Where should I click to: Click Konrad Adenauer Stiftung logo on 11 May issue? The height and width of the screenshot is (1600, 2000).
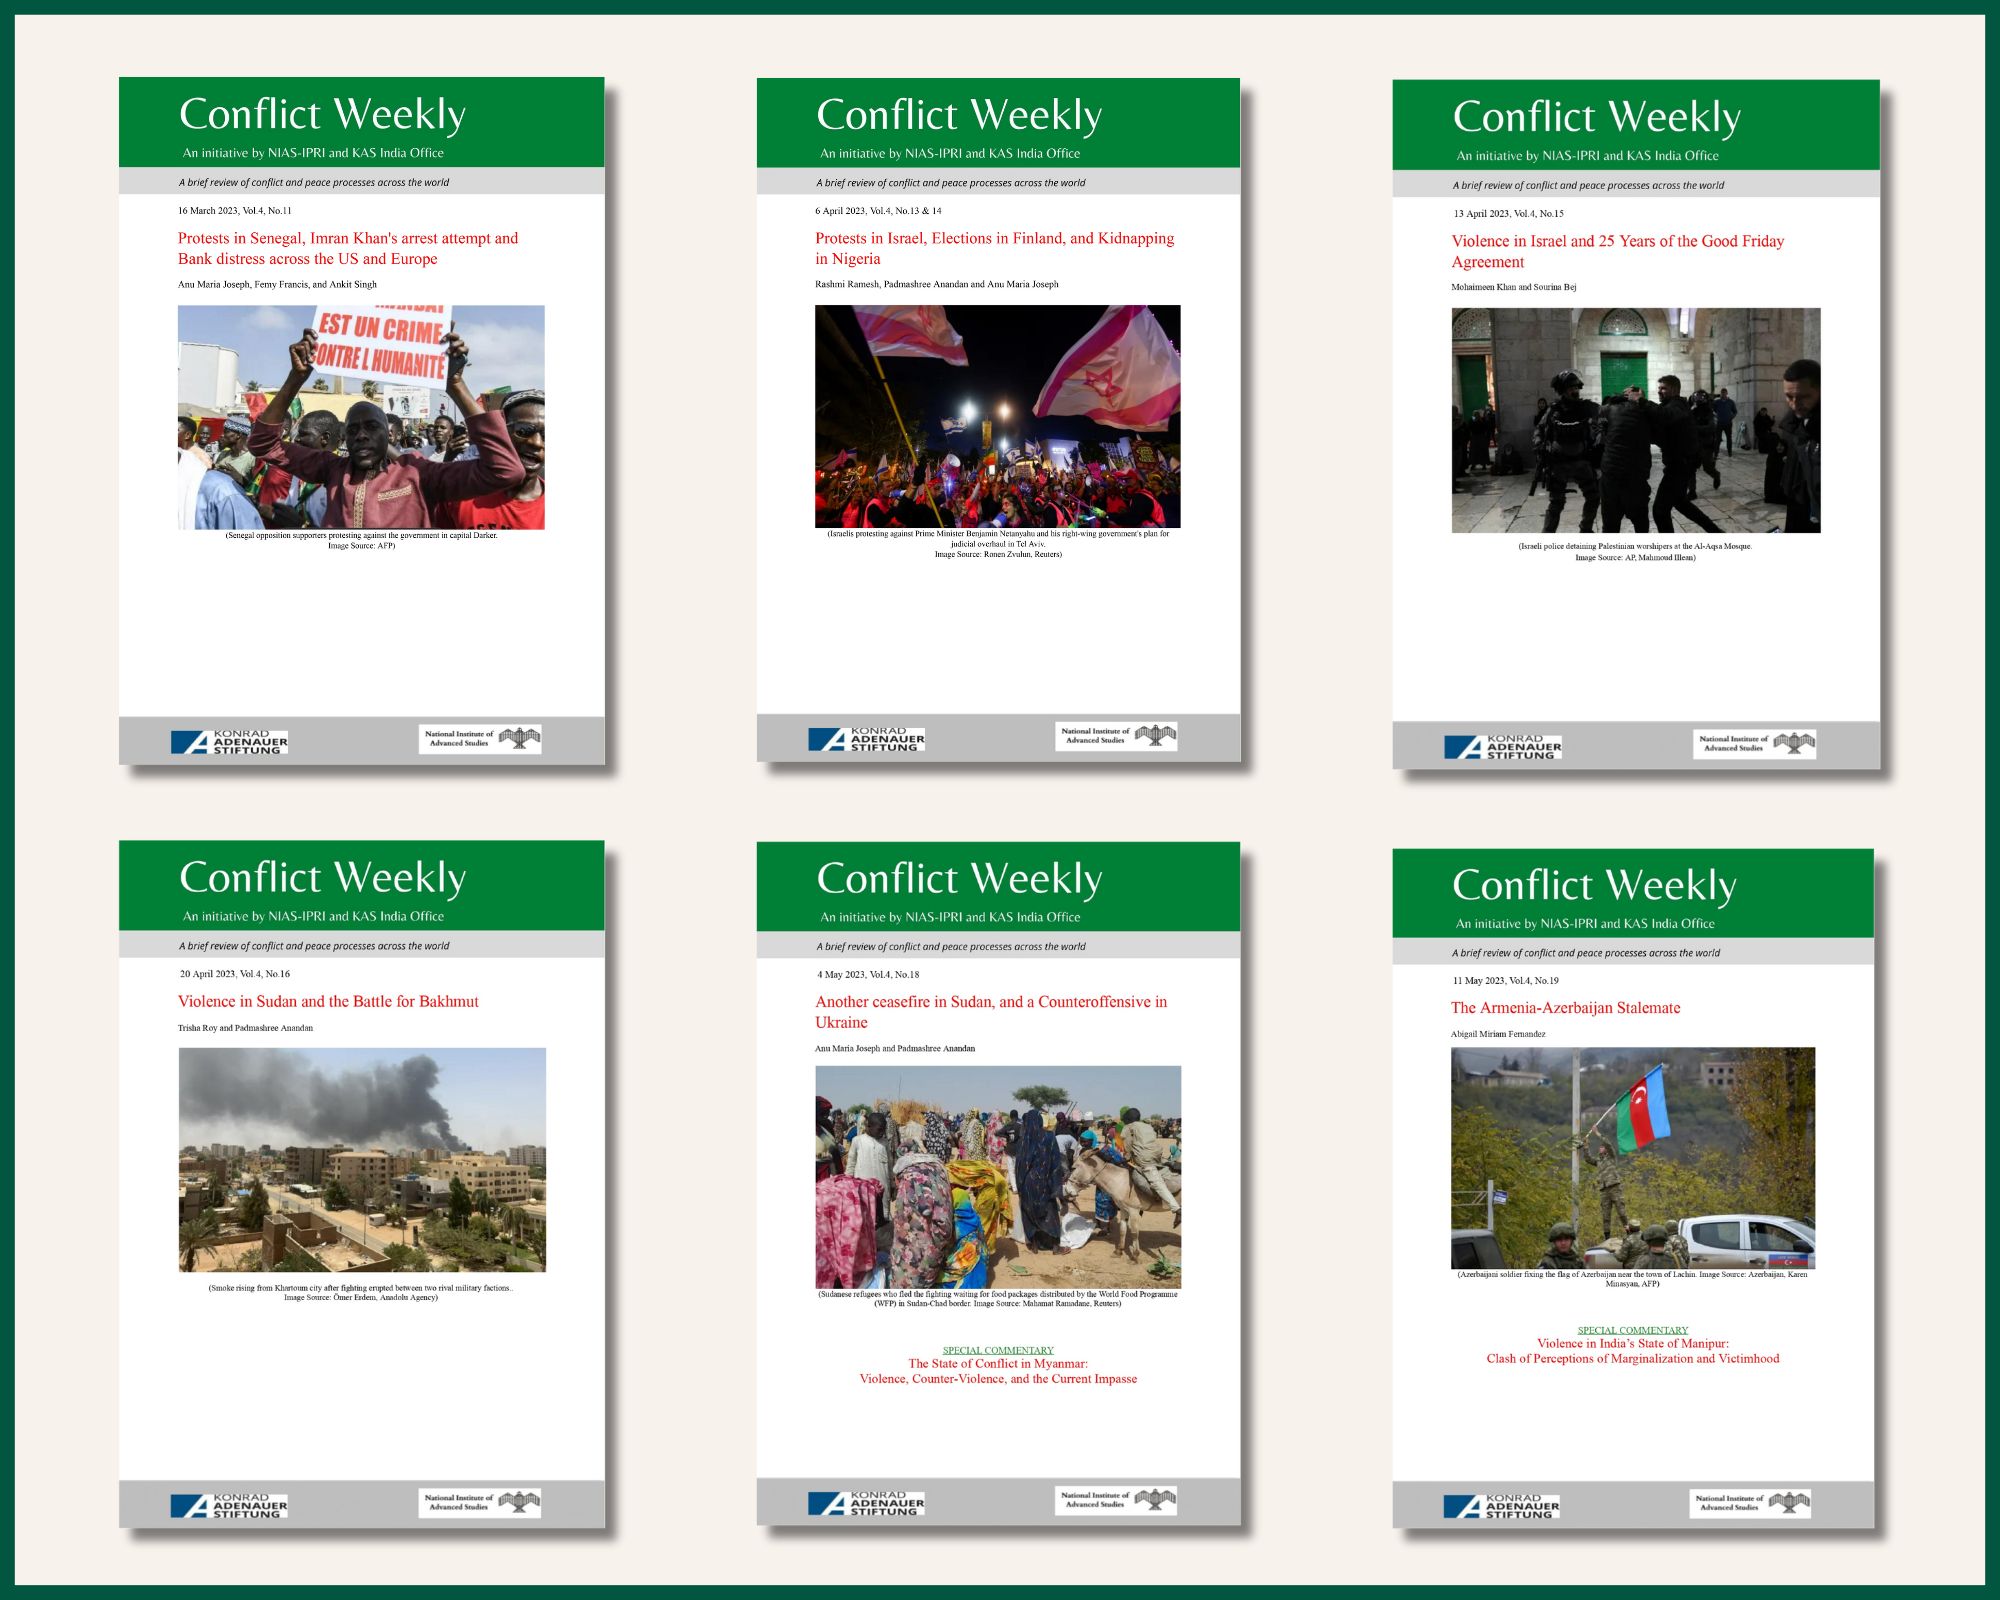point(1501,1506)
